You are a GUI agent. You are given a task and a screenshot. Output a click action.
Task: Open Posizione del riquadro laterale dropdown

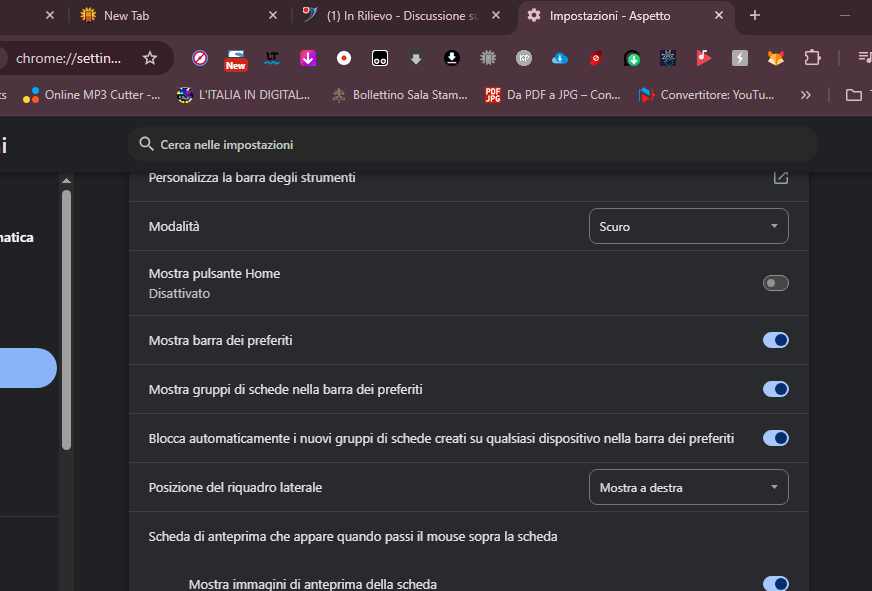coord(688,488)
